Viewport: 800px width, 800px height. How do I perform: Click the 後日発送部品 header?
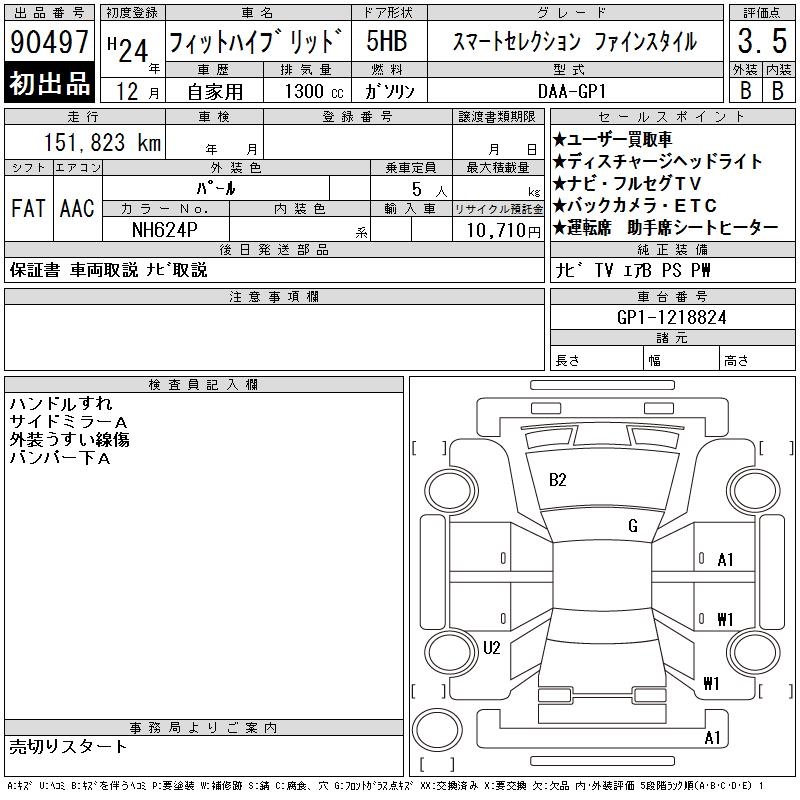tap(274, 249)
